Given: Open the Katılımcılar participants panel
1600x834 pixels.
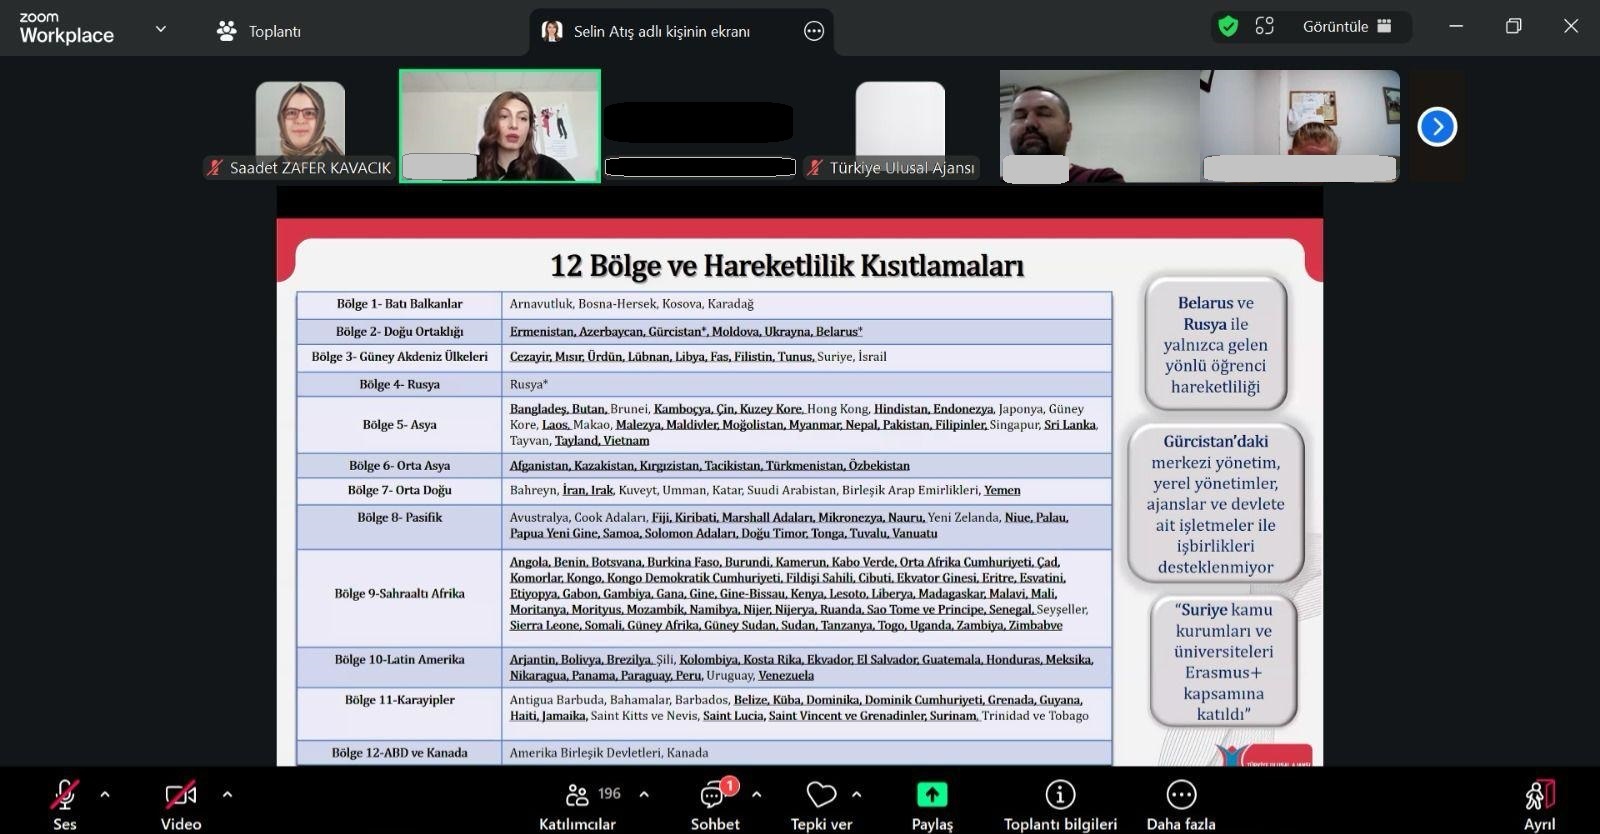Looking at the screenshot, I should click(578, 796).
